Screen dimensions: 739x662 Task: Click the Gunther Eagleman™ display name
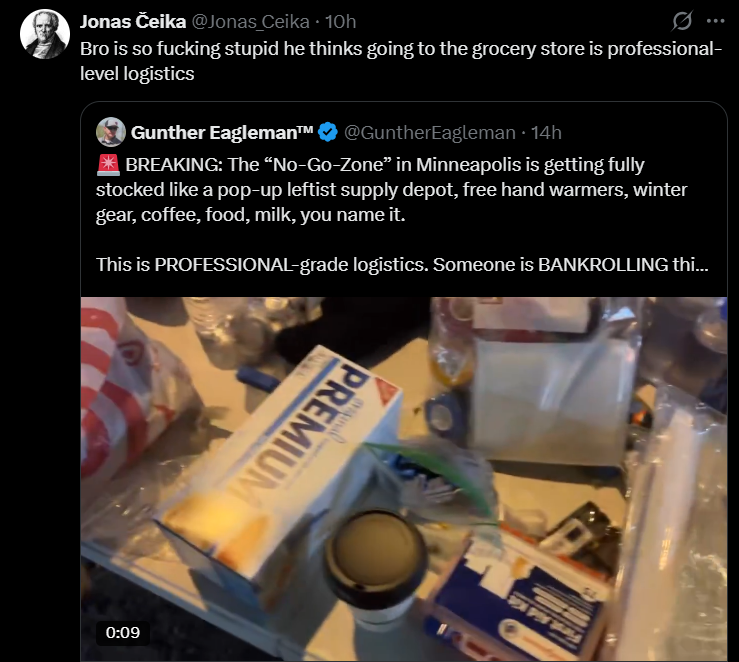[222, 132]
